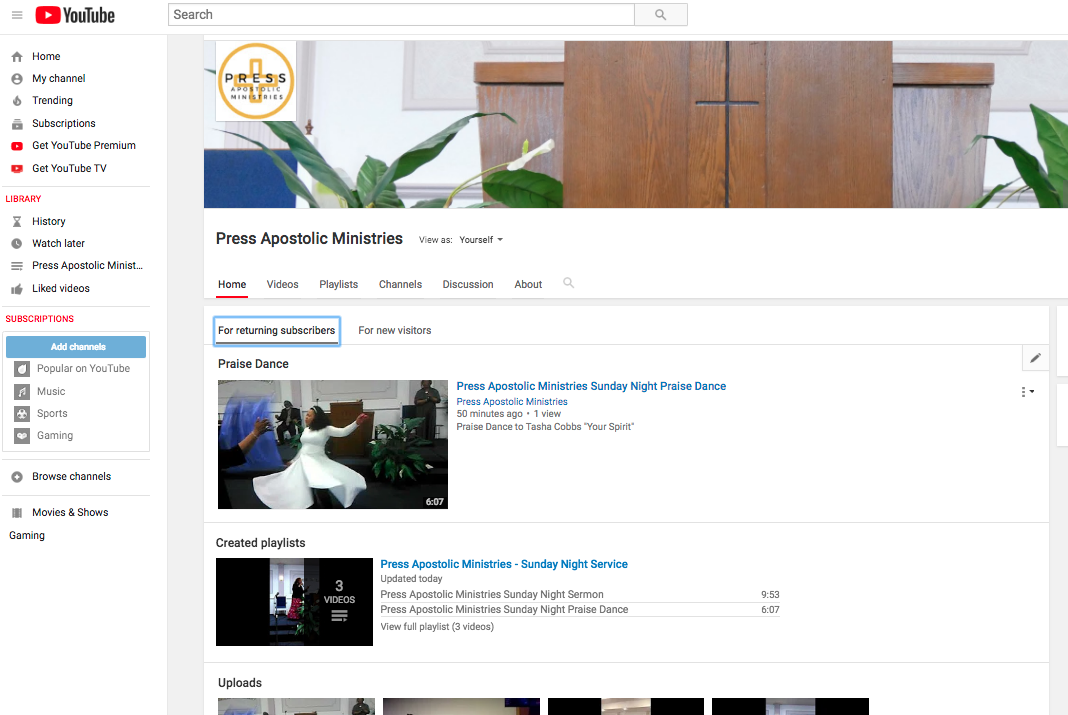Switch to the Discussion tab
The height and width of the screenshot is (715, 1068).
468,285
